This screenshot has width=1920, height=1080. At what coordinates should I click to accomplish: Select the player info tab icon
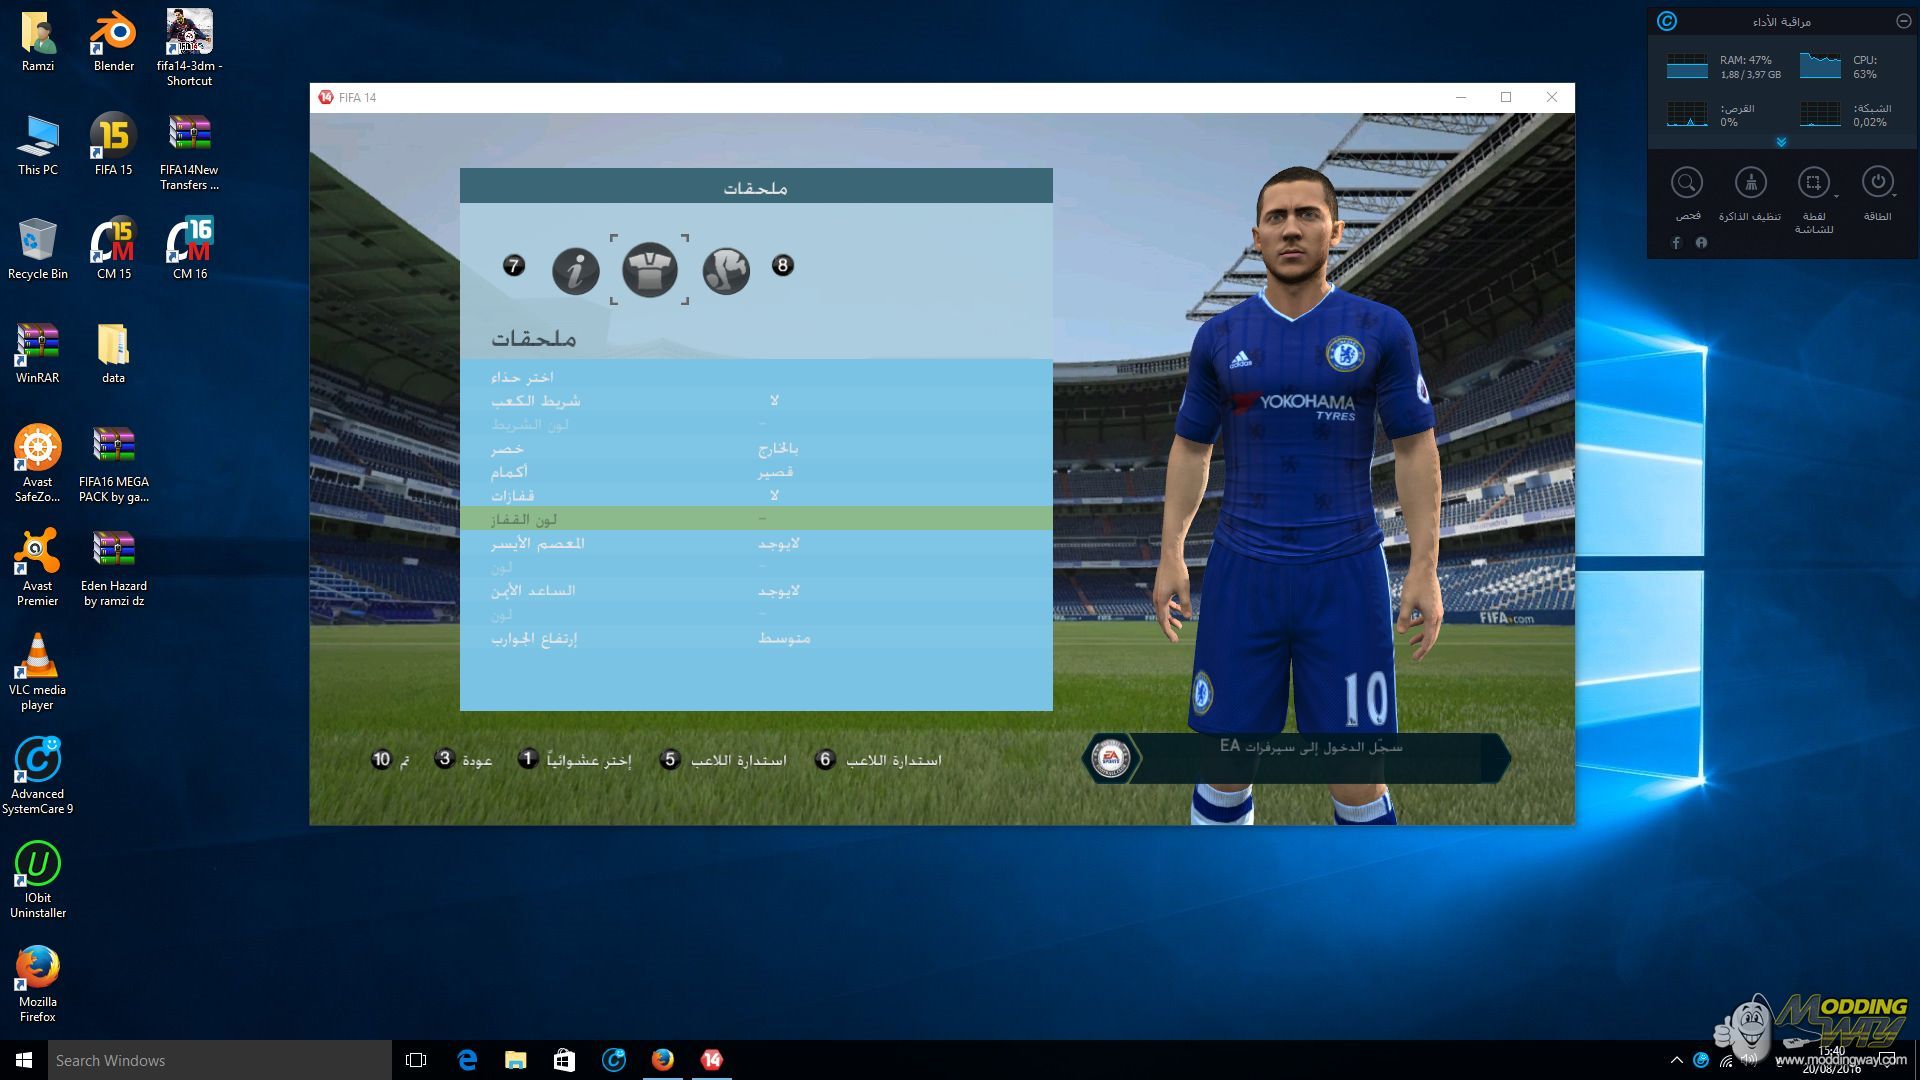pos(576,269)
